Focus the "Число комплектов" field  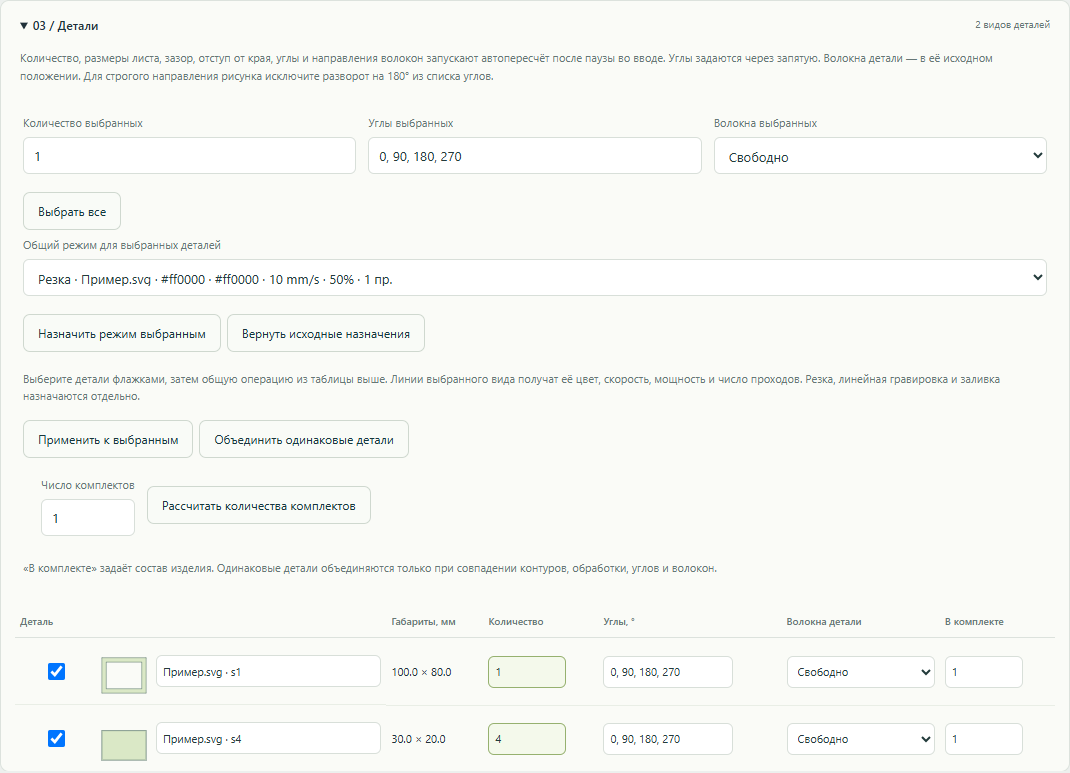[87, 518]
